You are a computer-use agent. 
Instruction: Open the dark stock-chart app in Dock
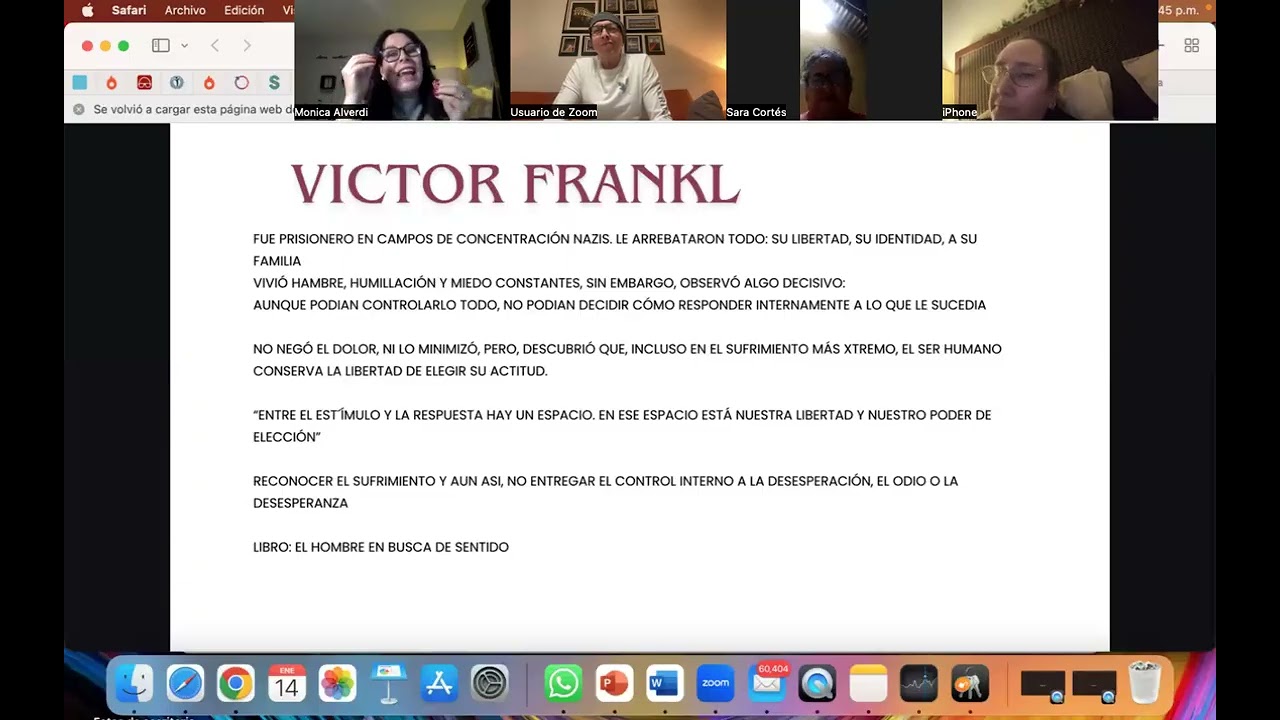pos(919,684)
